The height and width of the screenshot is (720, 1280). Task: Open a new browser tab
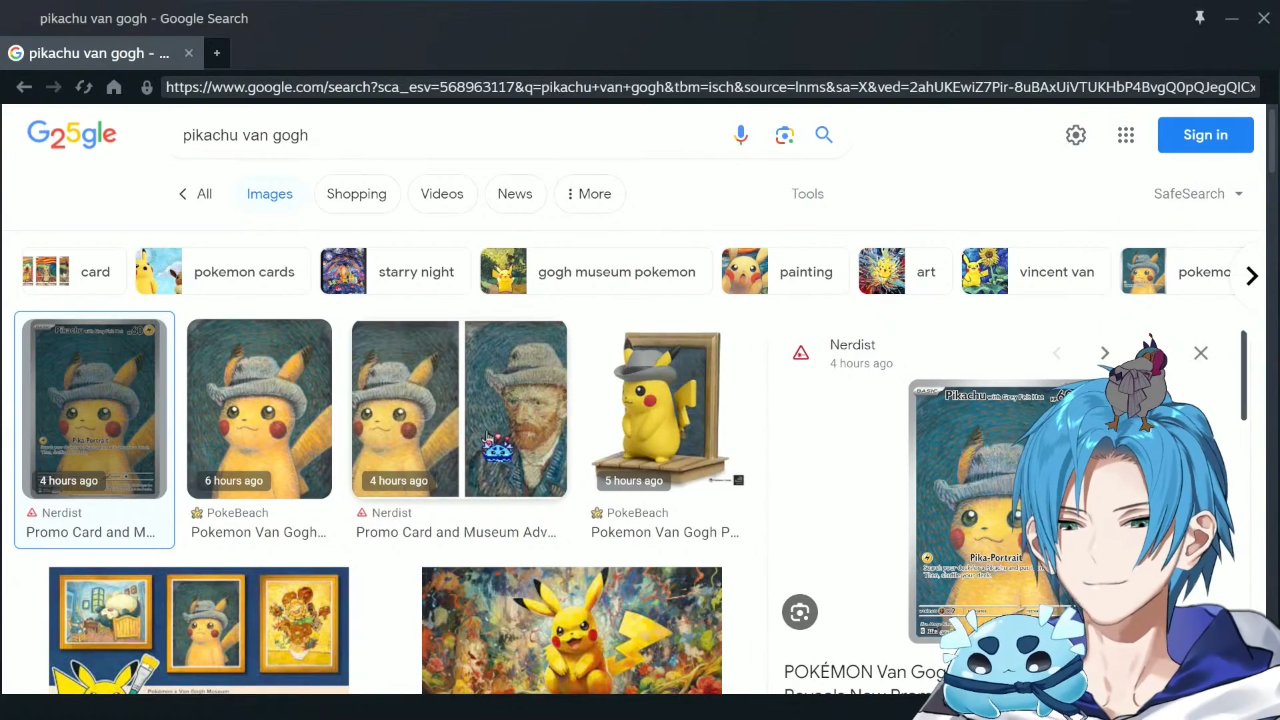point(216,53)
